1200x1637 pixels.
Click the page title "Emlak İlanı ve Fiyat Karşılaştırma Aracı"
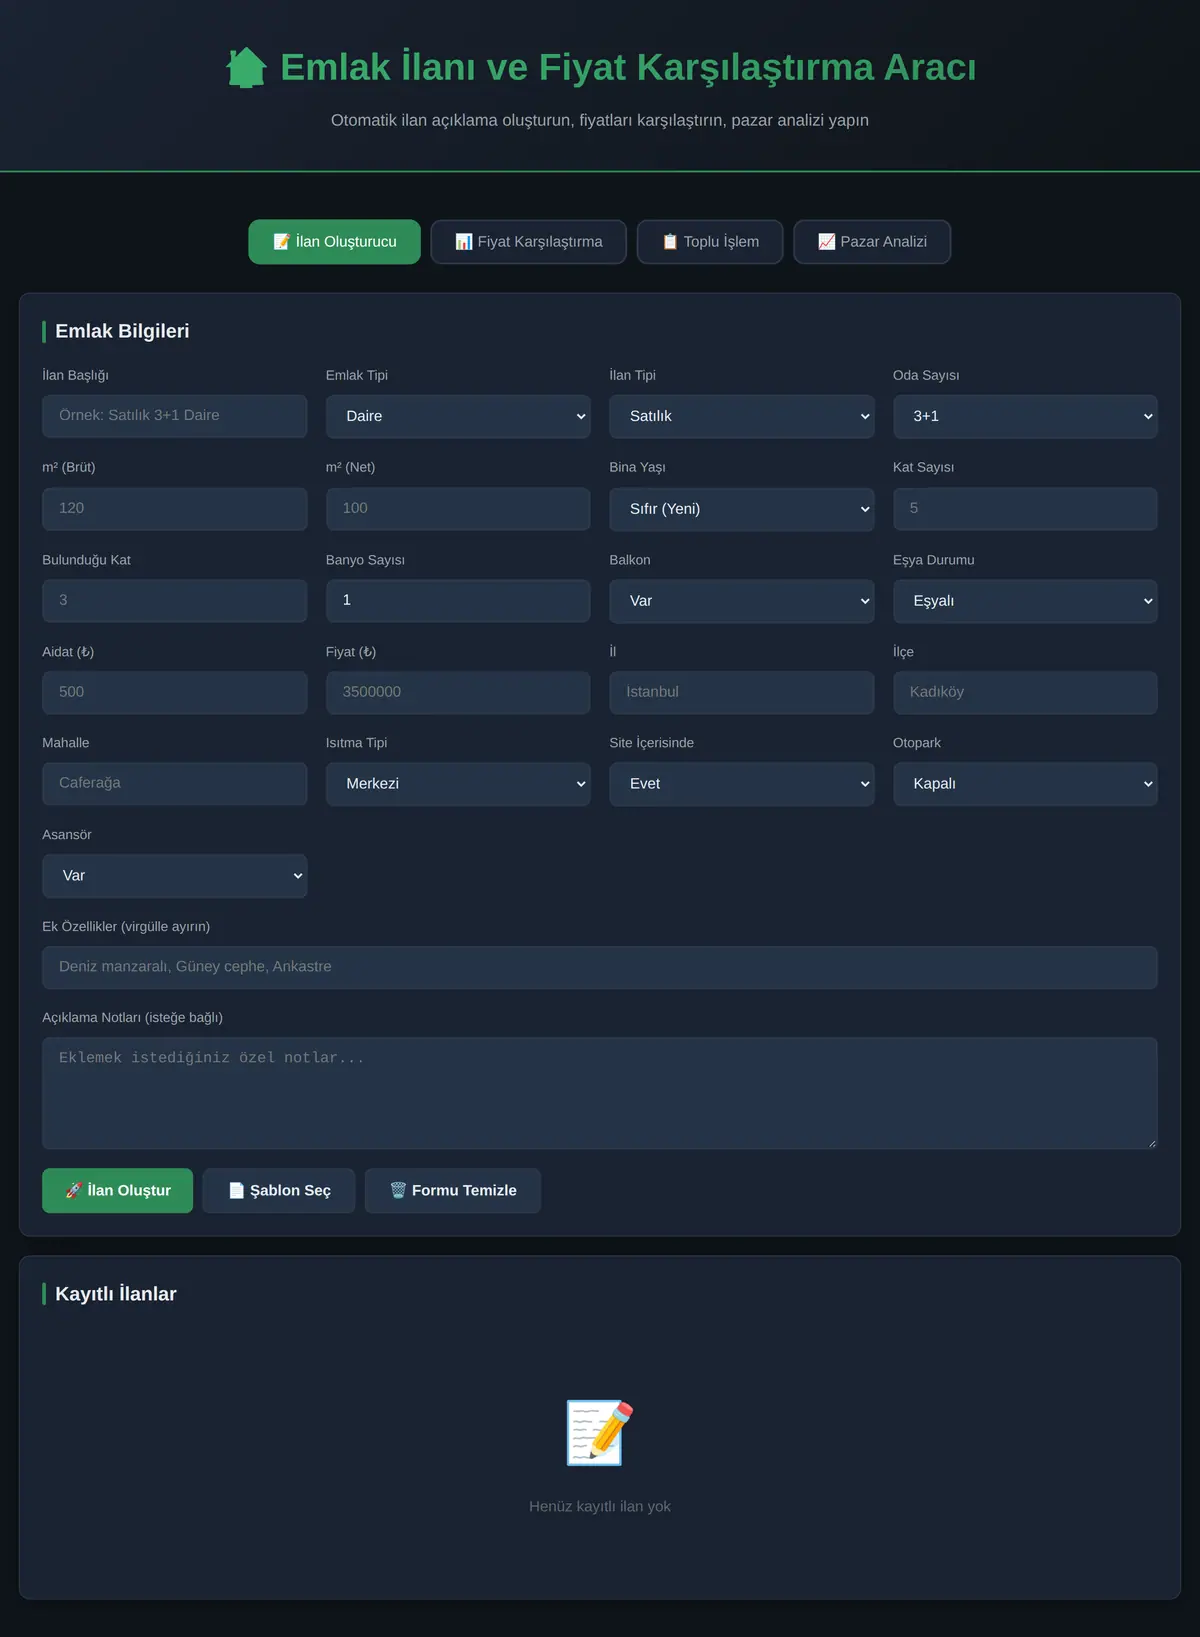click(628, 67)
